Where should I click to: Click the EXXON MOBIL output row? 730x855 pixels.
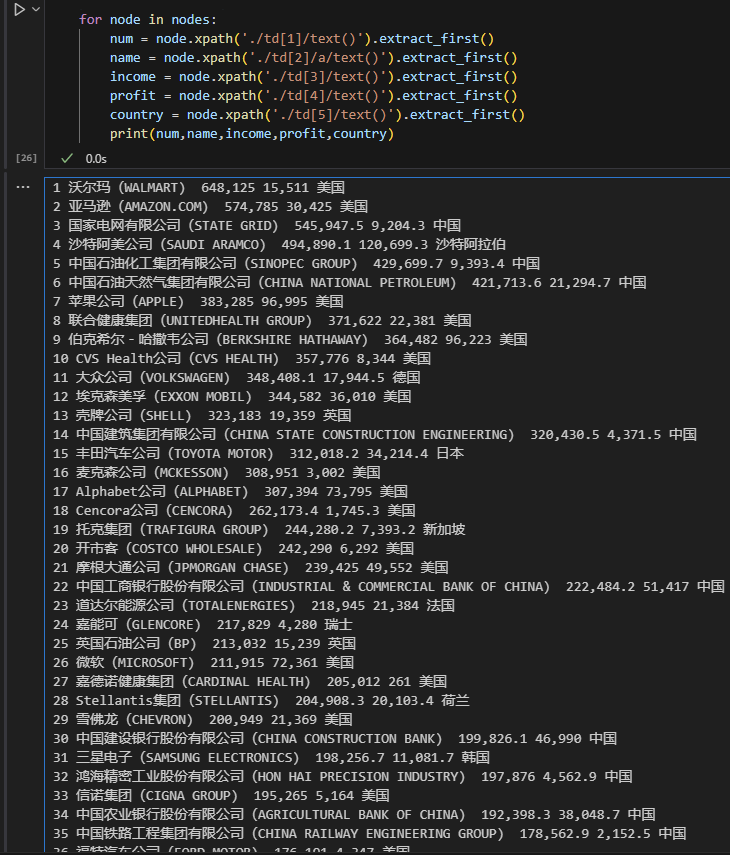(232, 396)
